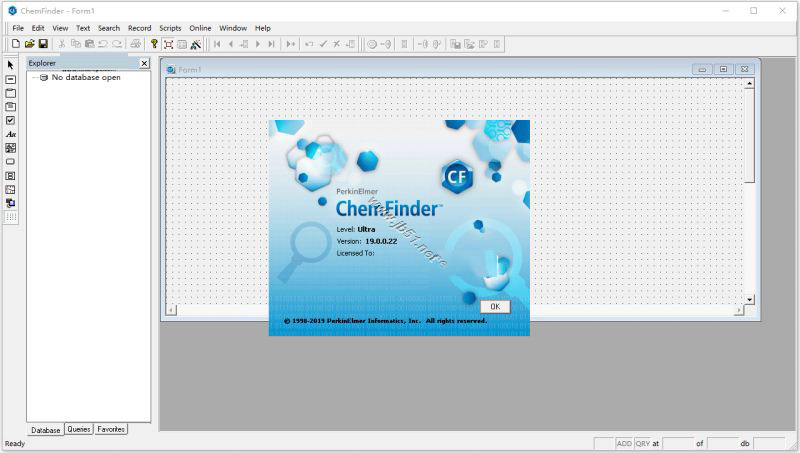Maximize the Form1 child window
This screenshot has width=800, height=453.
pos(723,69)
